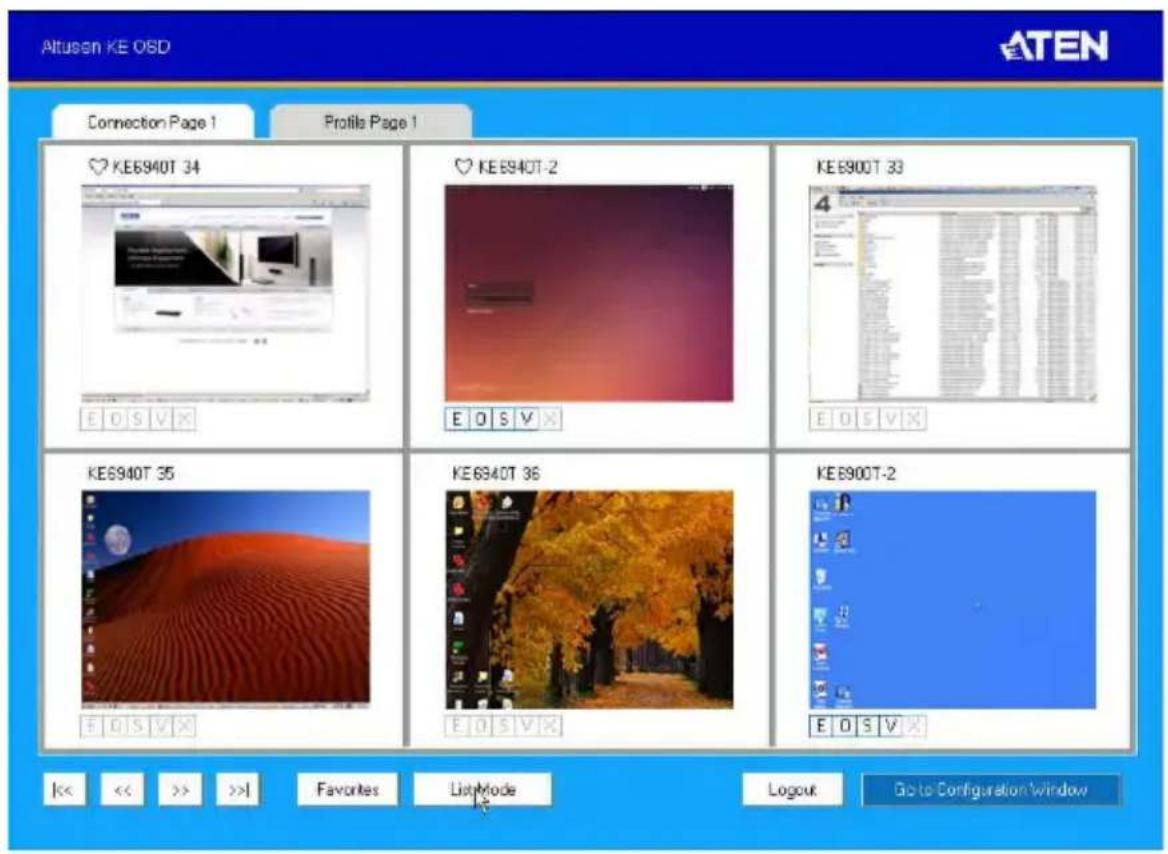Switch to List Mode
1168x854 pixels.
coord(483,790)
